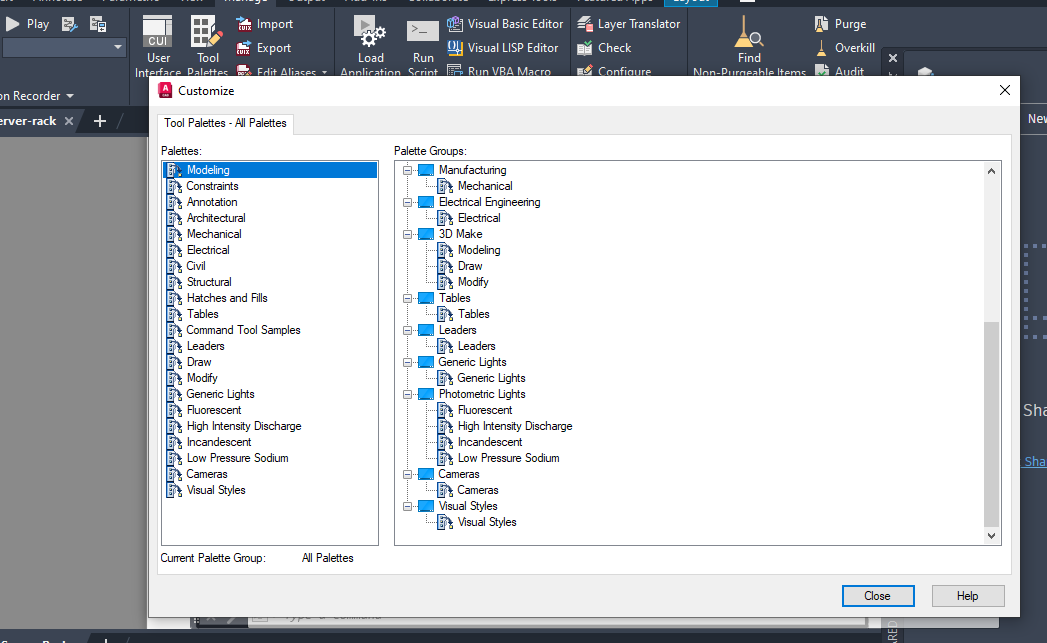Open the Visual Basic Editor
Screen dimensions: 1047x643
(x=505, y=24)
